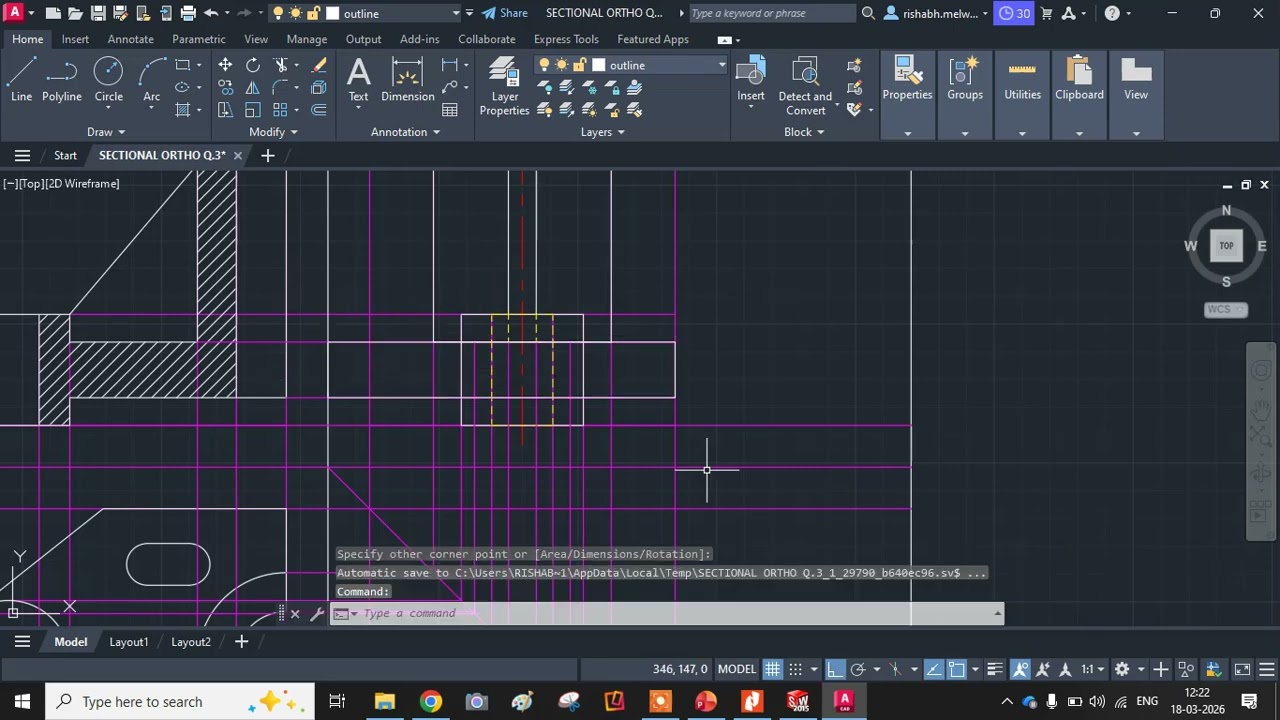Toggle lineweight display in status bar
This screenshot has width=1280, height=720.
(995, 669)
